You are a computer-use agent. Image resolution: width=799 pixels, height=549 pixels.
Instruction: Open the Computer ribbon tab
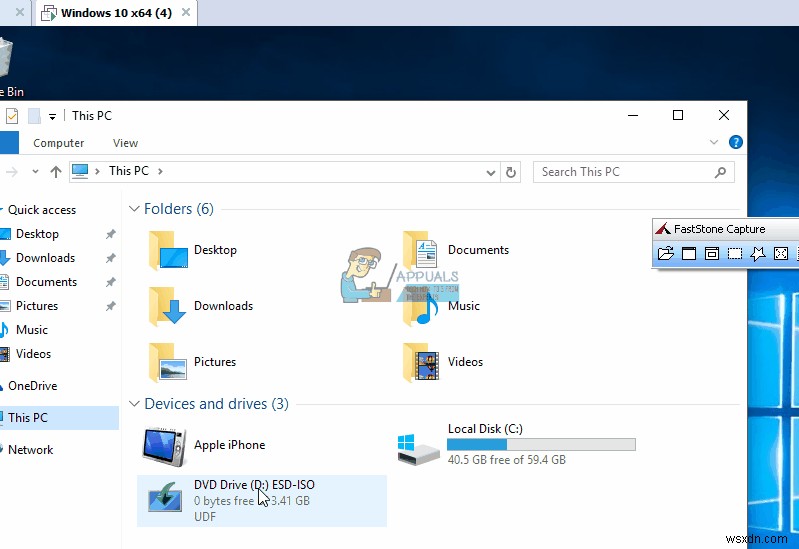(x=59, y=143)
